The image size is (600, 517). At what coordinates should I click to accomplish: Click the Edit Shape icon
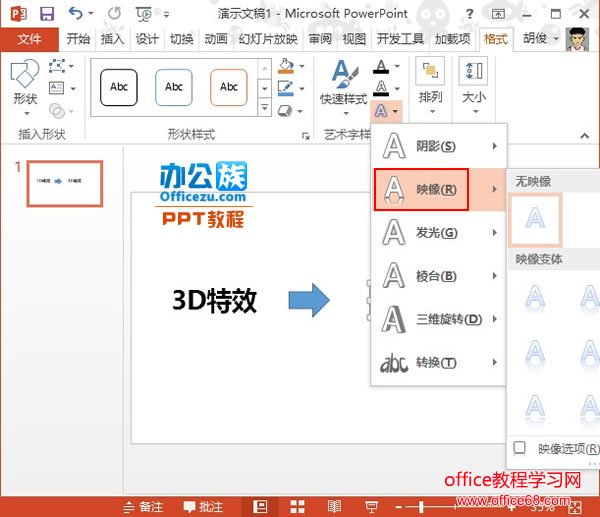[x=57, y=66]
